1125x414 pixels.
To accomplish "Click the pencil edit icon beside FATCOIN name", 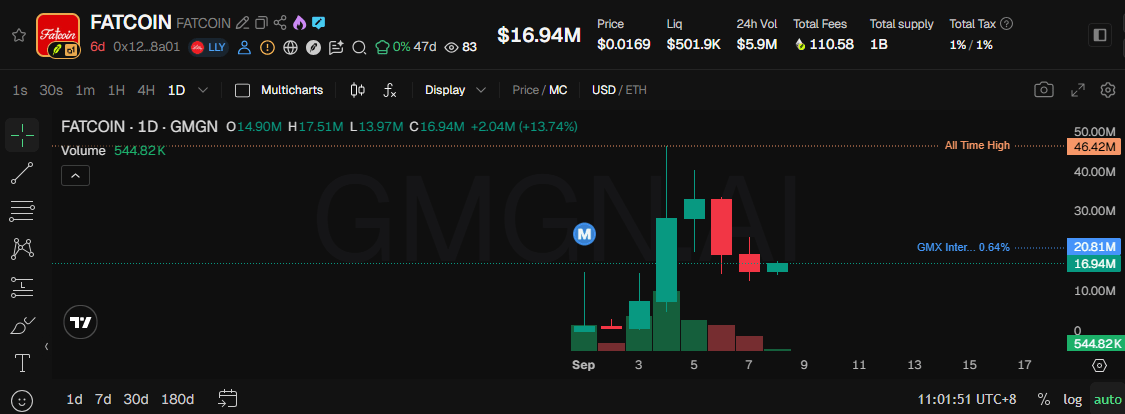I will click(243, 23).
